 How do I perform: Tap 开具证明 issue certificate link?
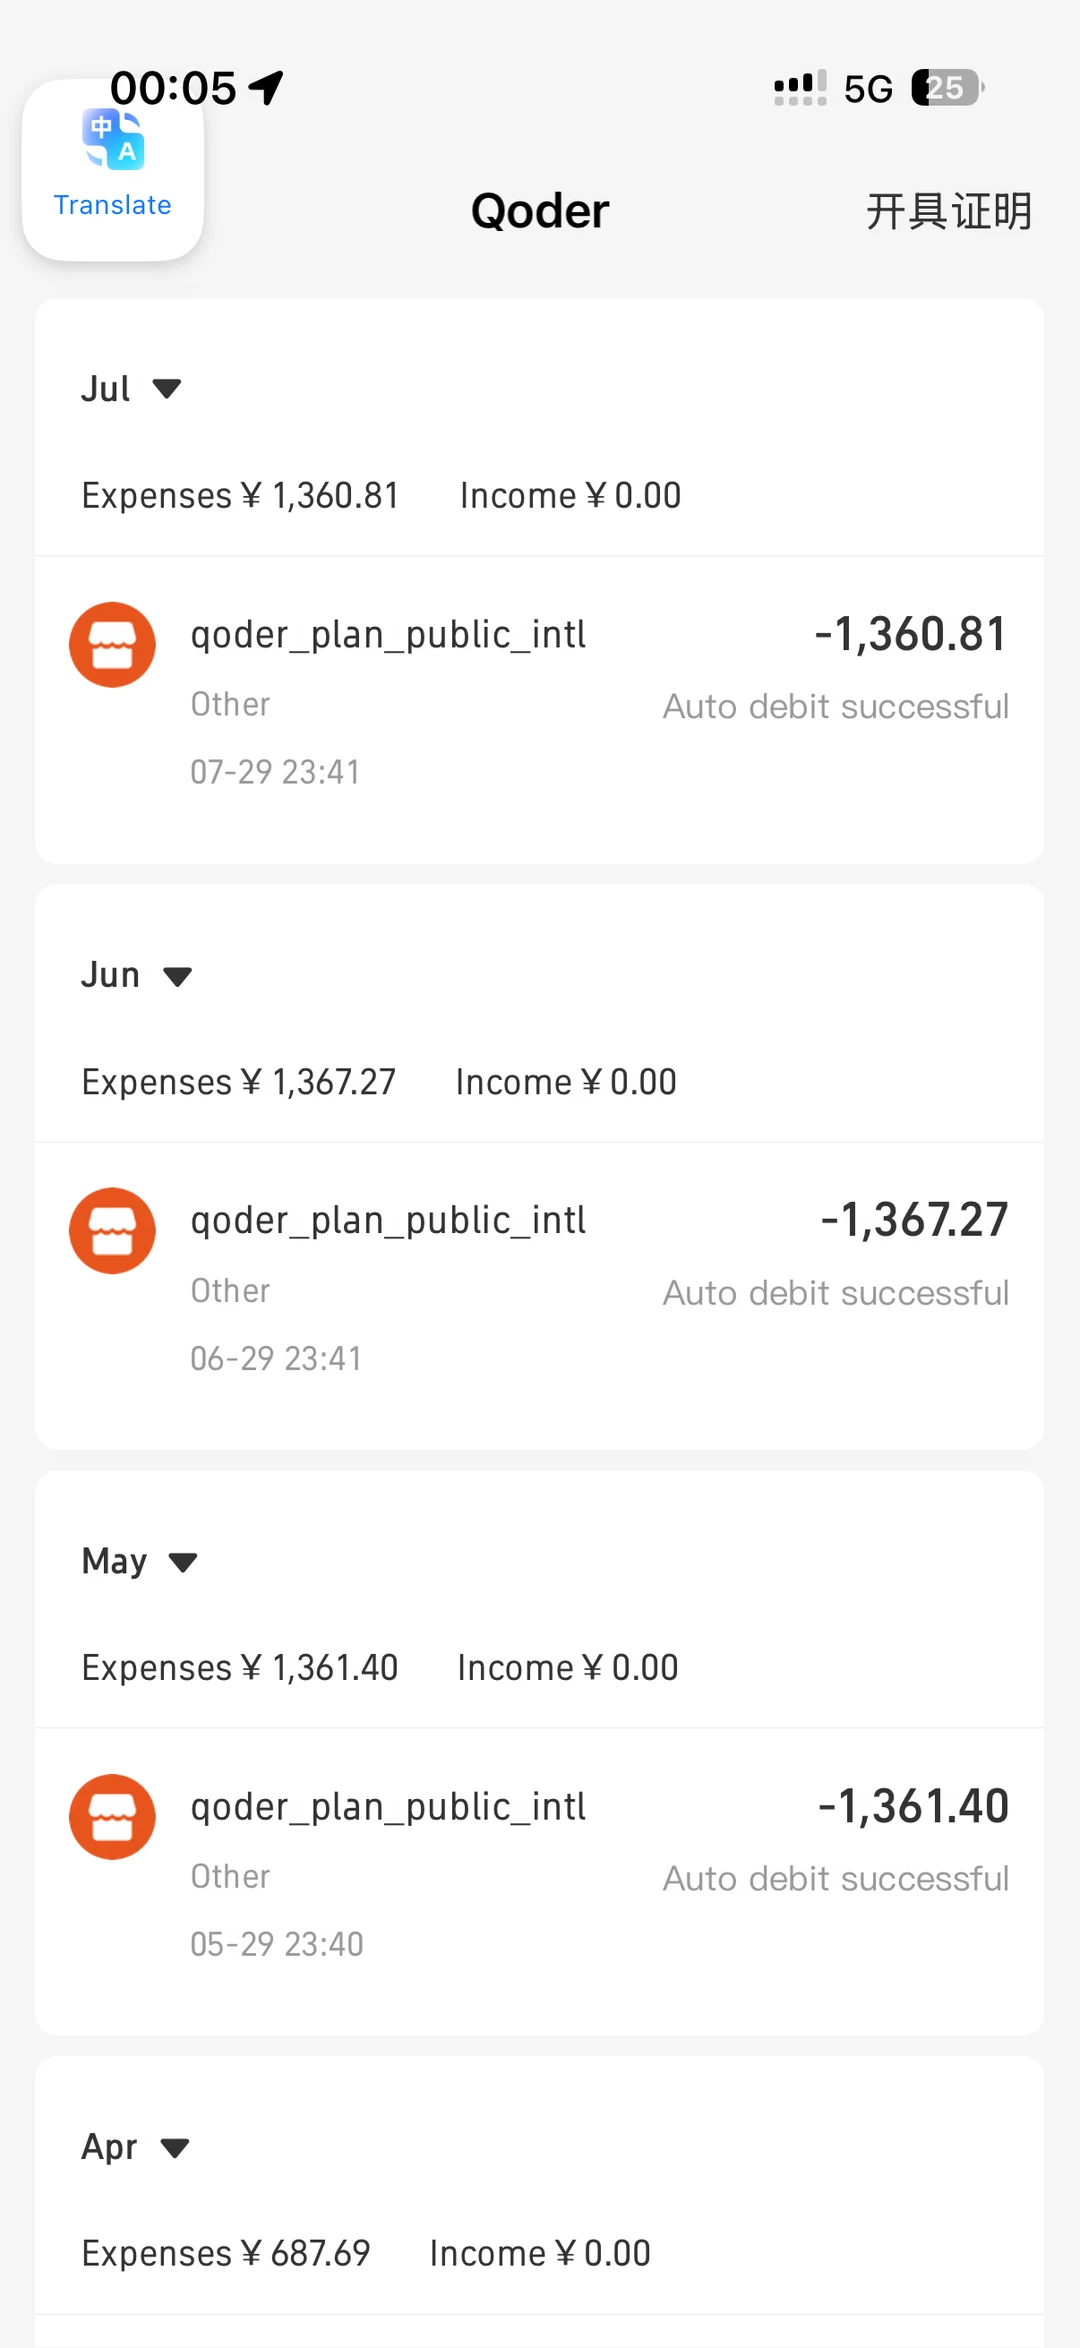949,211
